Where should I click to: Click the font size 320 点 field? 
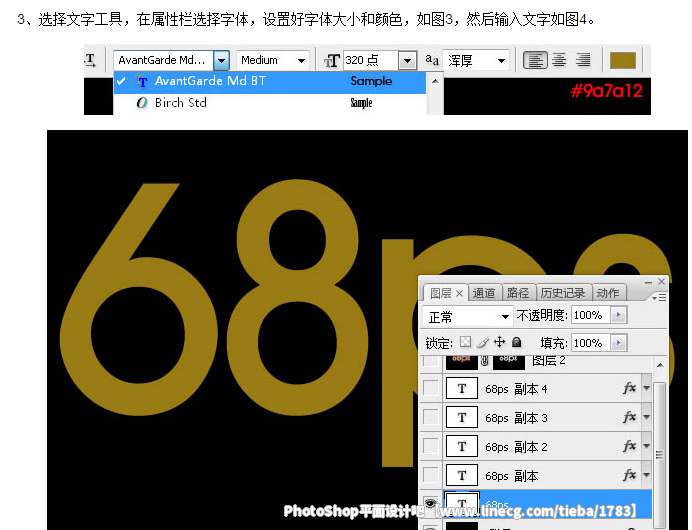pyautogui.click(x=369, y=60)
